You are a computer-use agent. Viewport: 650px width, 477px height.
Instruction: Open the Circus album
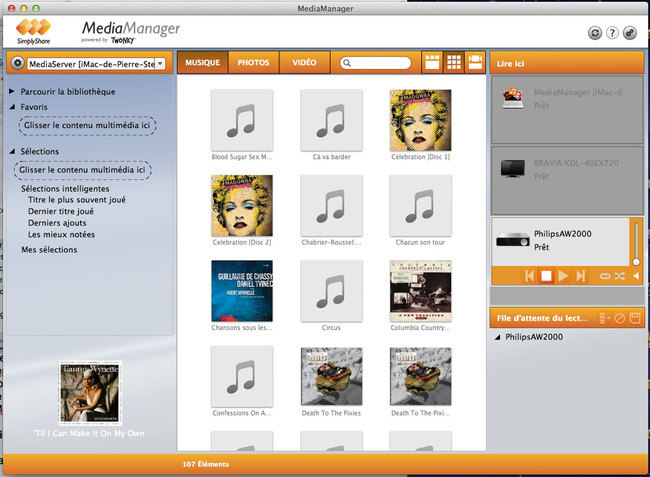332,291
